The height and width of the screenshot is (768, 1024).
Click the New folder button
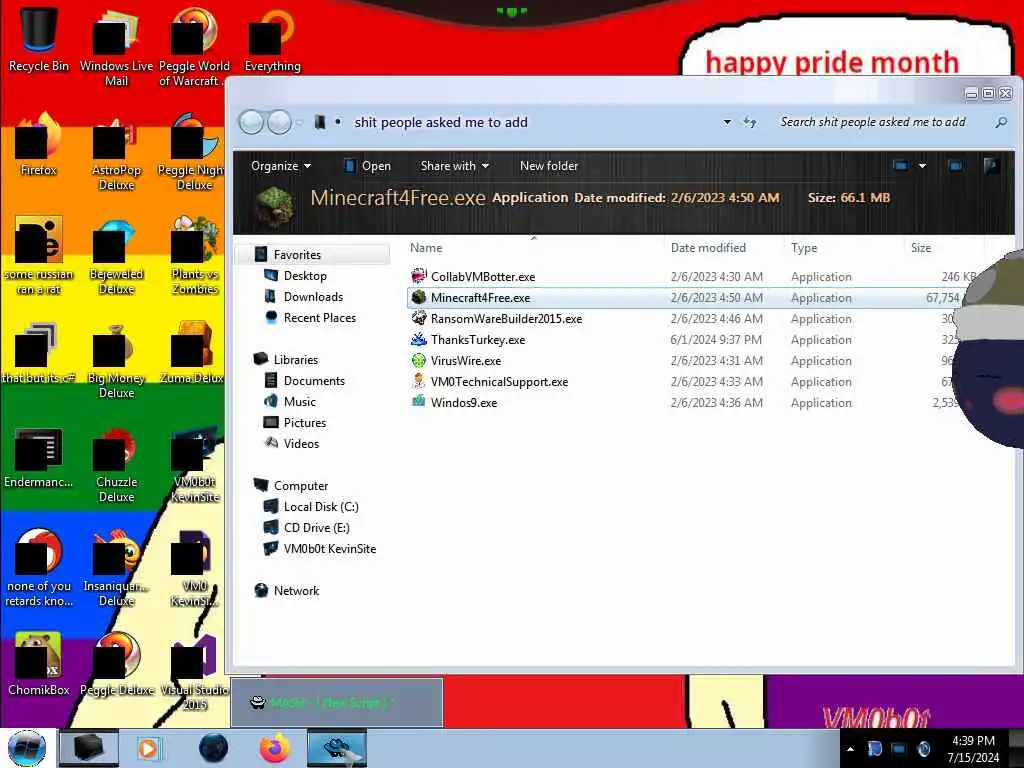(x=549, y=166)
